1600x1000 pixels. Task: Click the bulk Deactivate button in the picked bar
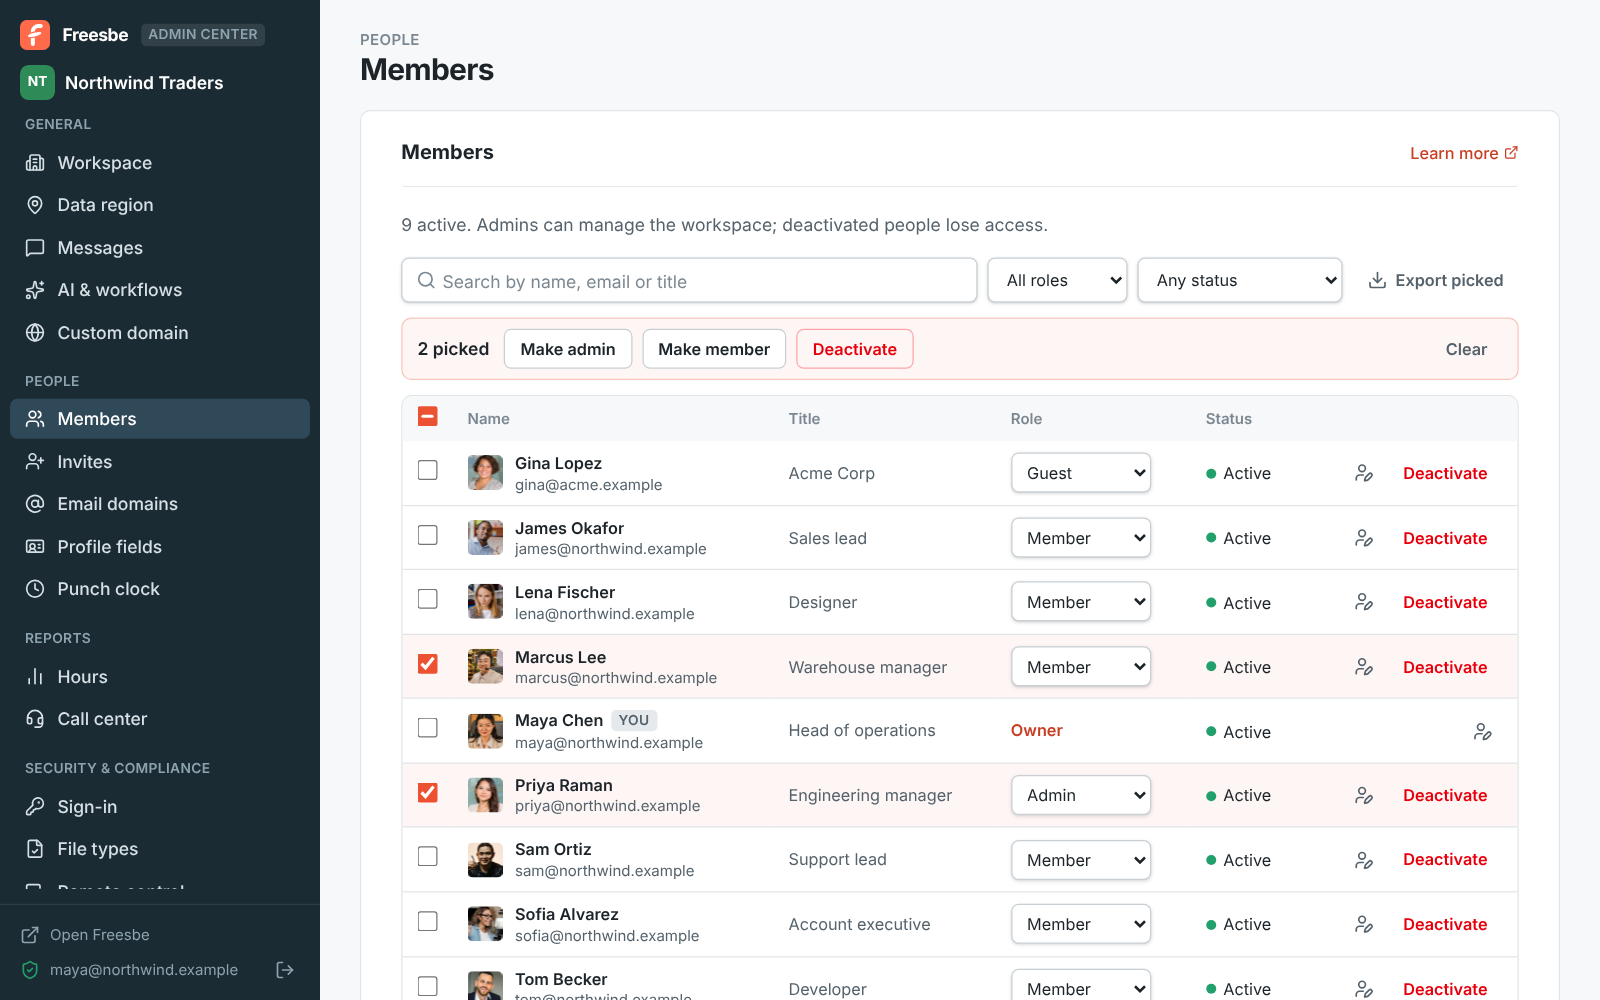click(855, 349)
